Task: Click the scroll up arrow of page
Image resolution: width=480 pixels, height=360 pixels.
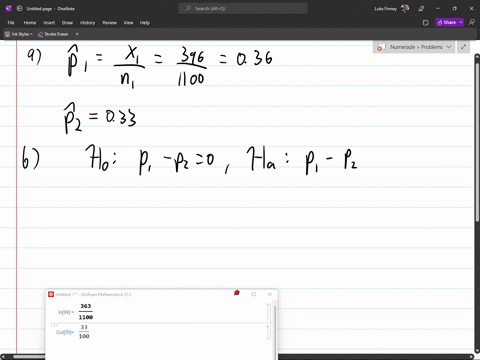Action: (477, 56)
